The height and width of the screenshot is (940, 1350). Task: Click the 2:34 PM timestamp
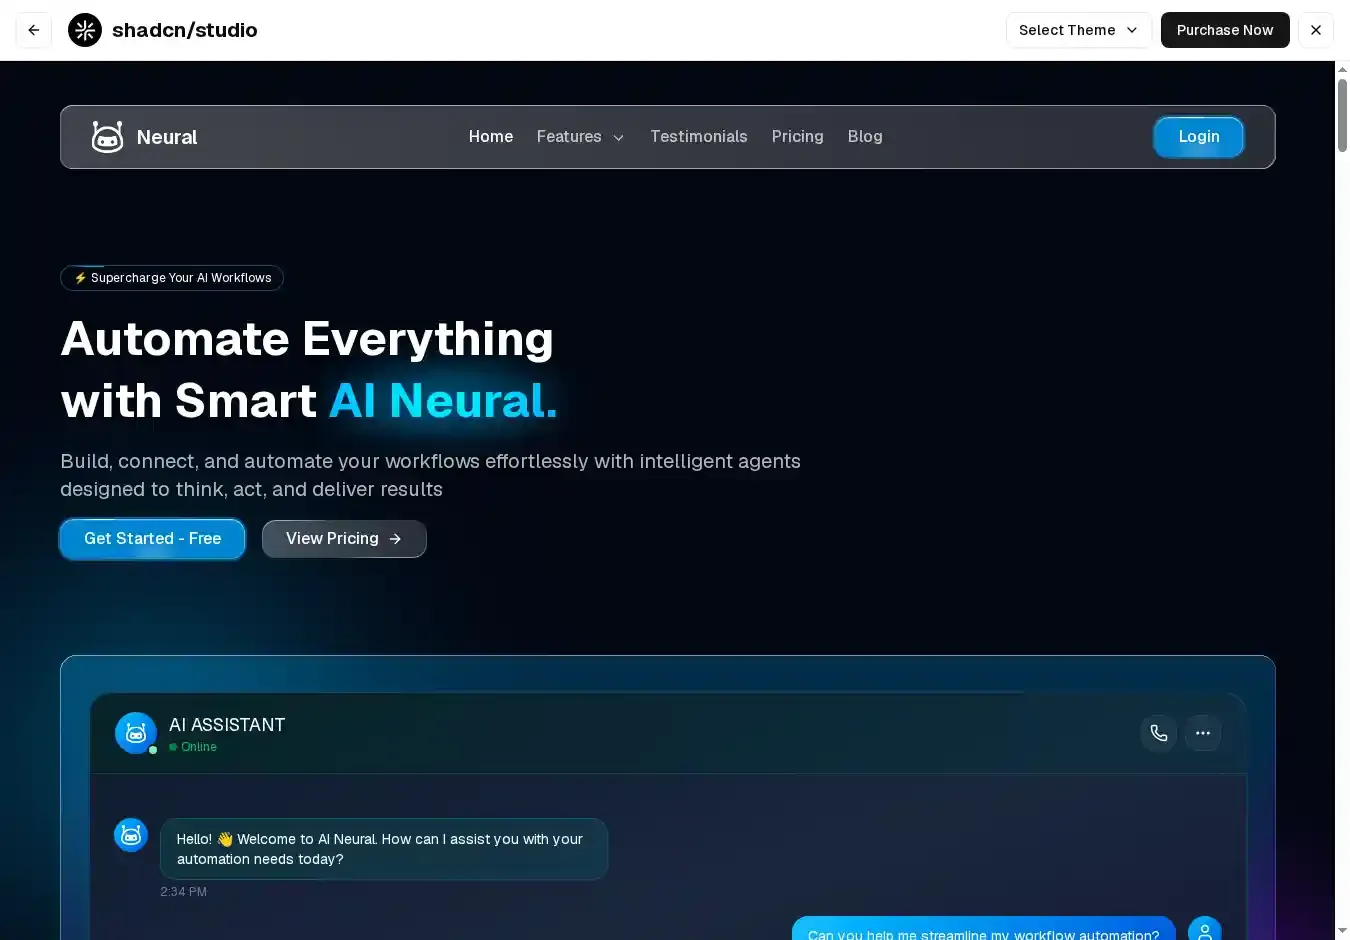[x=184, y=892]
